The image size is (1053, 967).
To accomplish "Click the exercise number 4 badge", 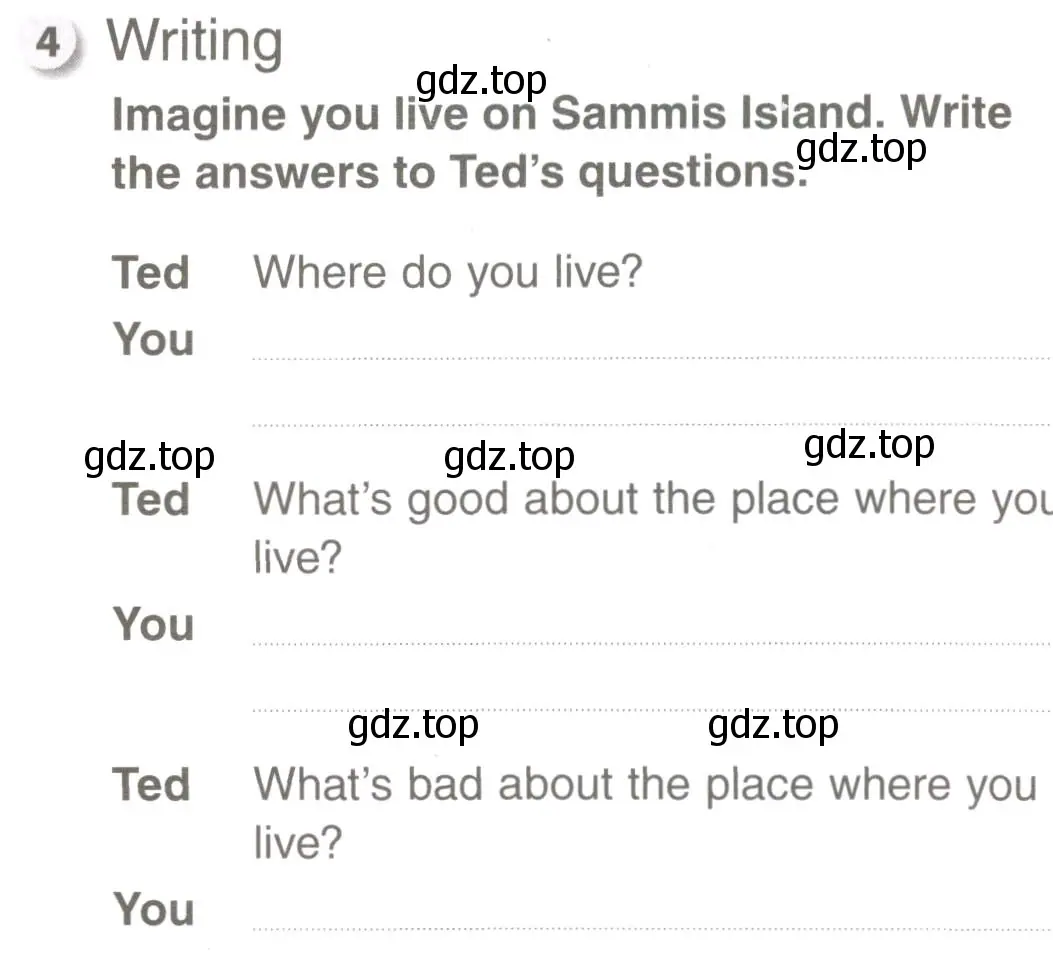I will 50,44.
